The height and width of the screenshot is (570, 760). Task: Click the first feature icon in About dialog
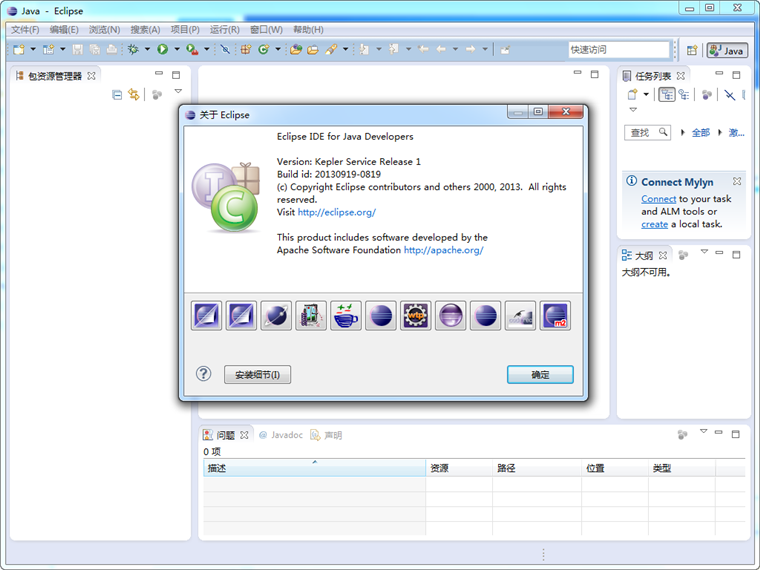[x=206, y=316]
